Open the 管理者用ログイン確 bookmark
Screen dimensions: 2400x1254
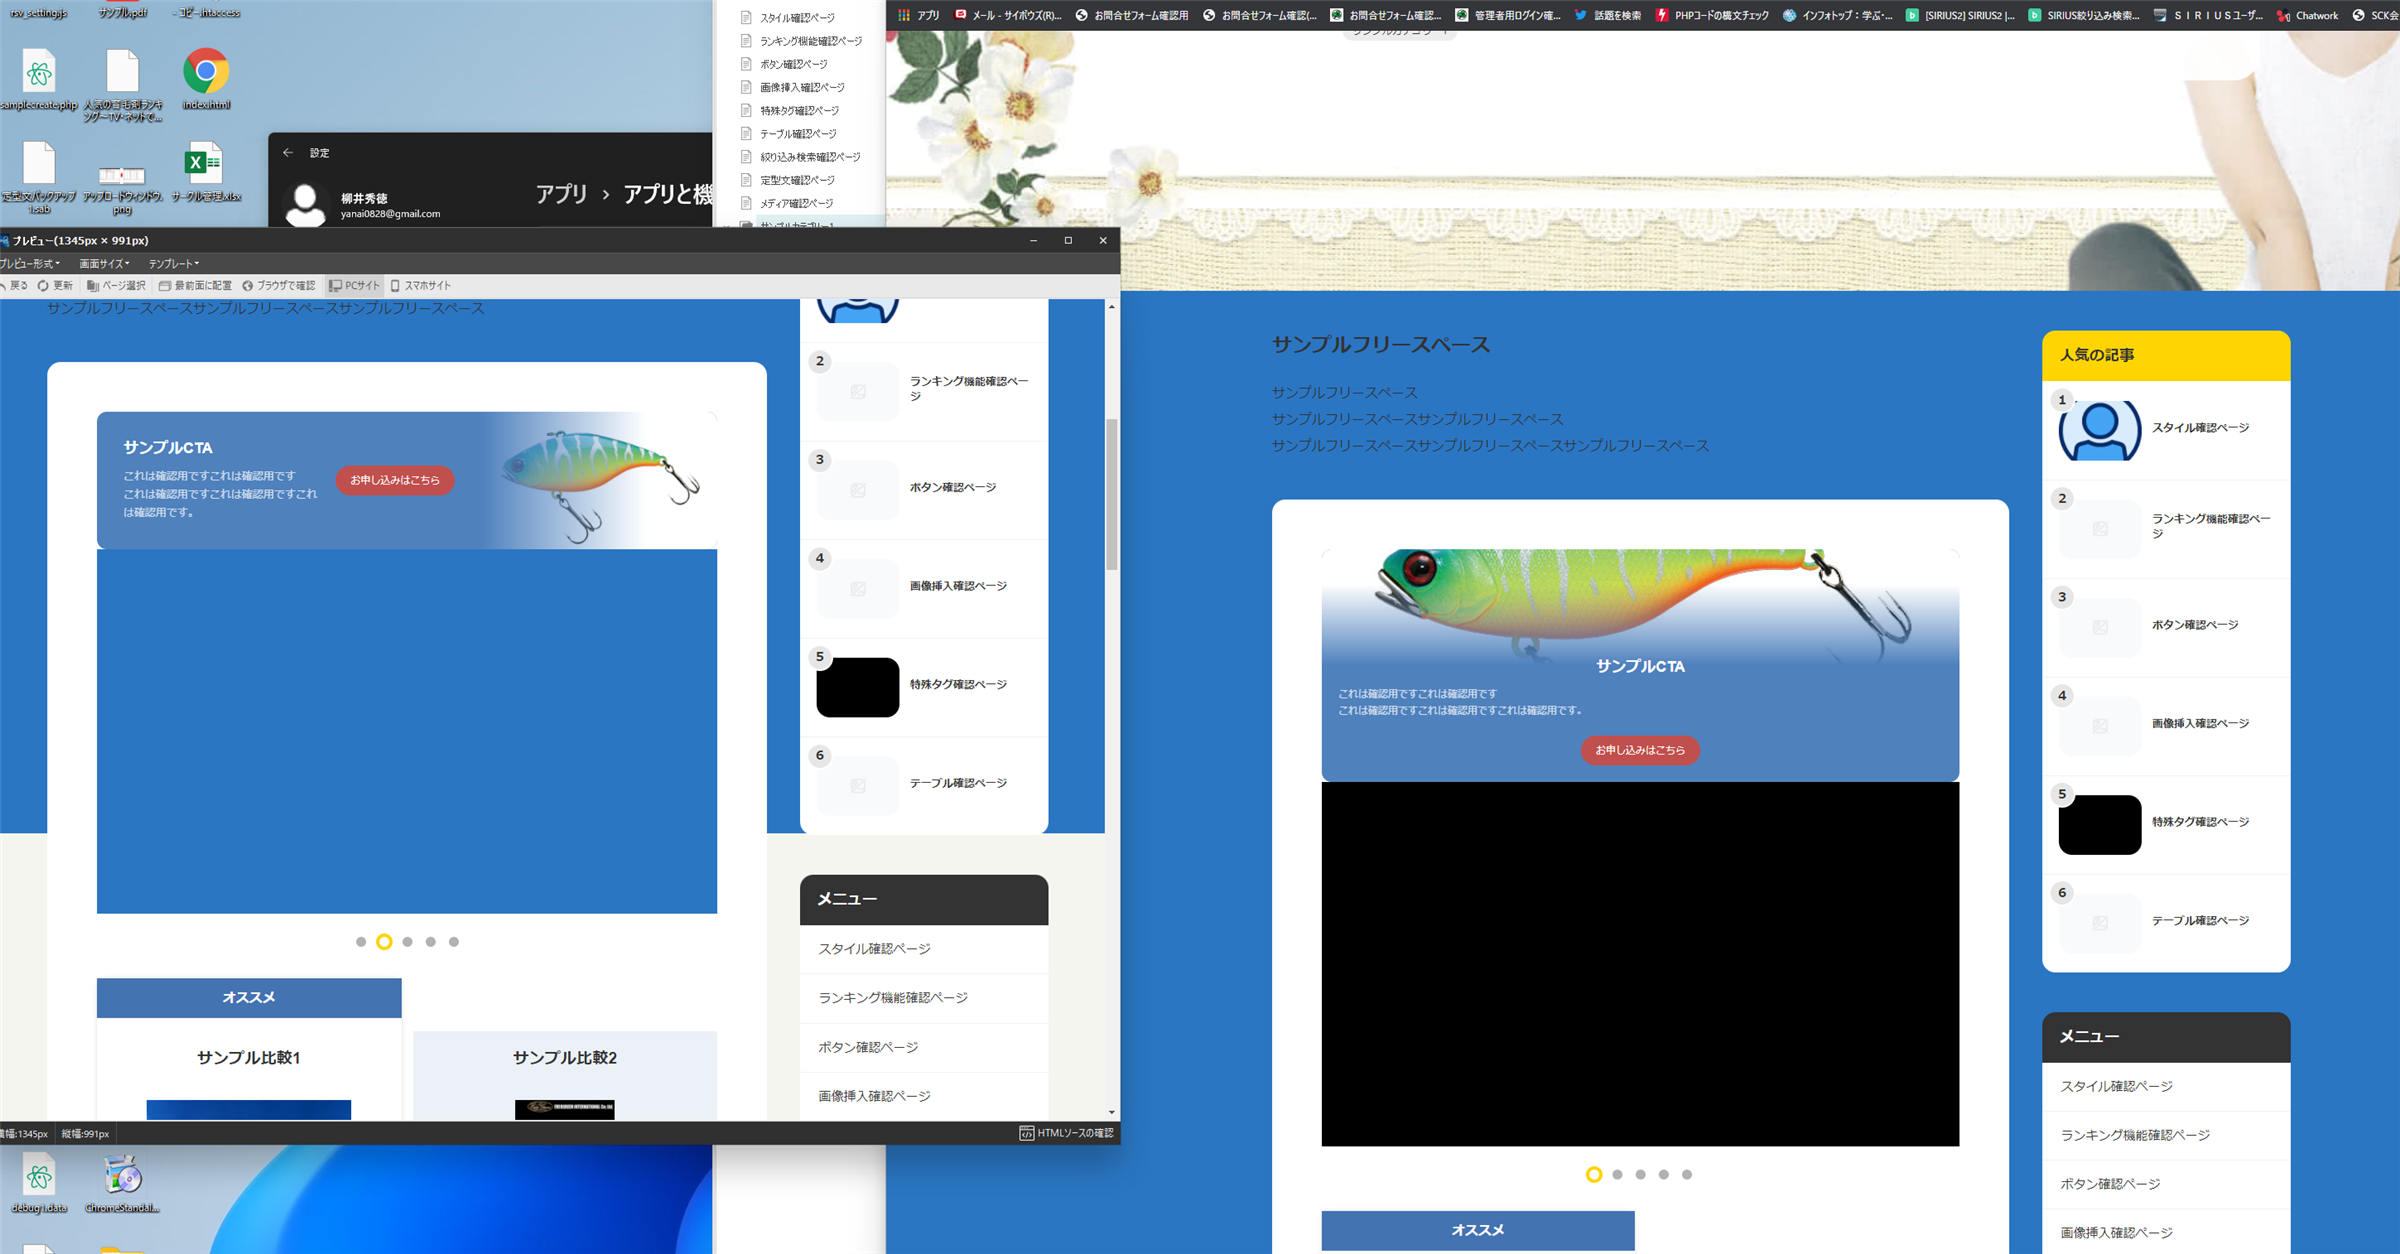[x=1507, y=15]
